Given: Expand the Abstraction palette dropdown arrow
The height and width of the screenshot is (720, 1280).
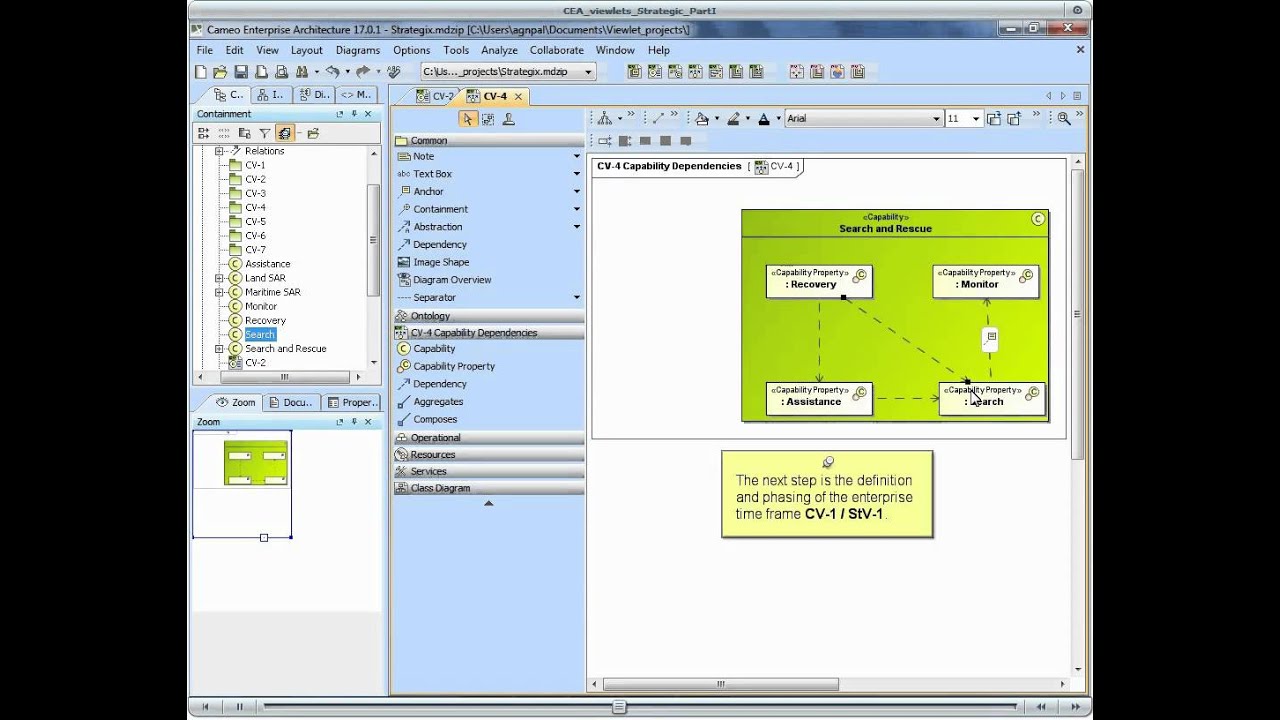Looking at the screenshot, I should (577, 227).
